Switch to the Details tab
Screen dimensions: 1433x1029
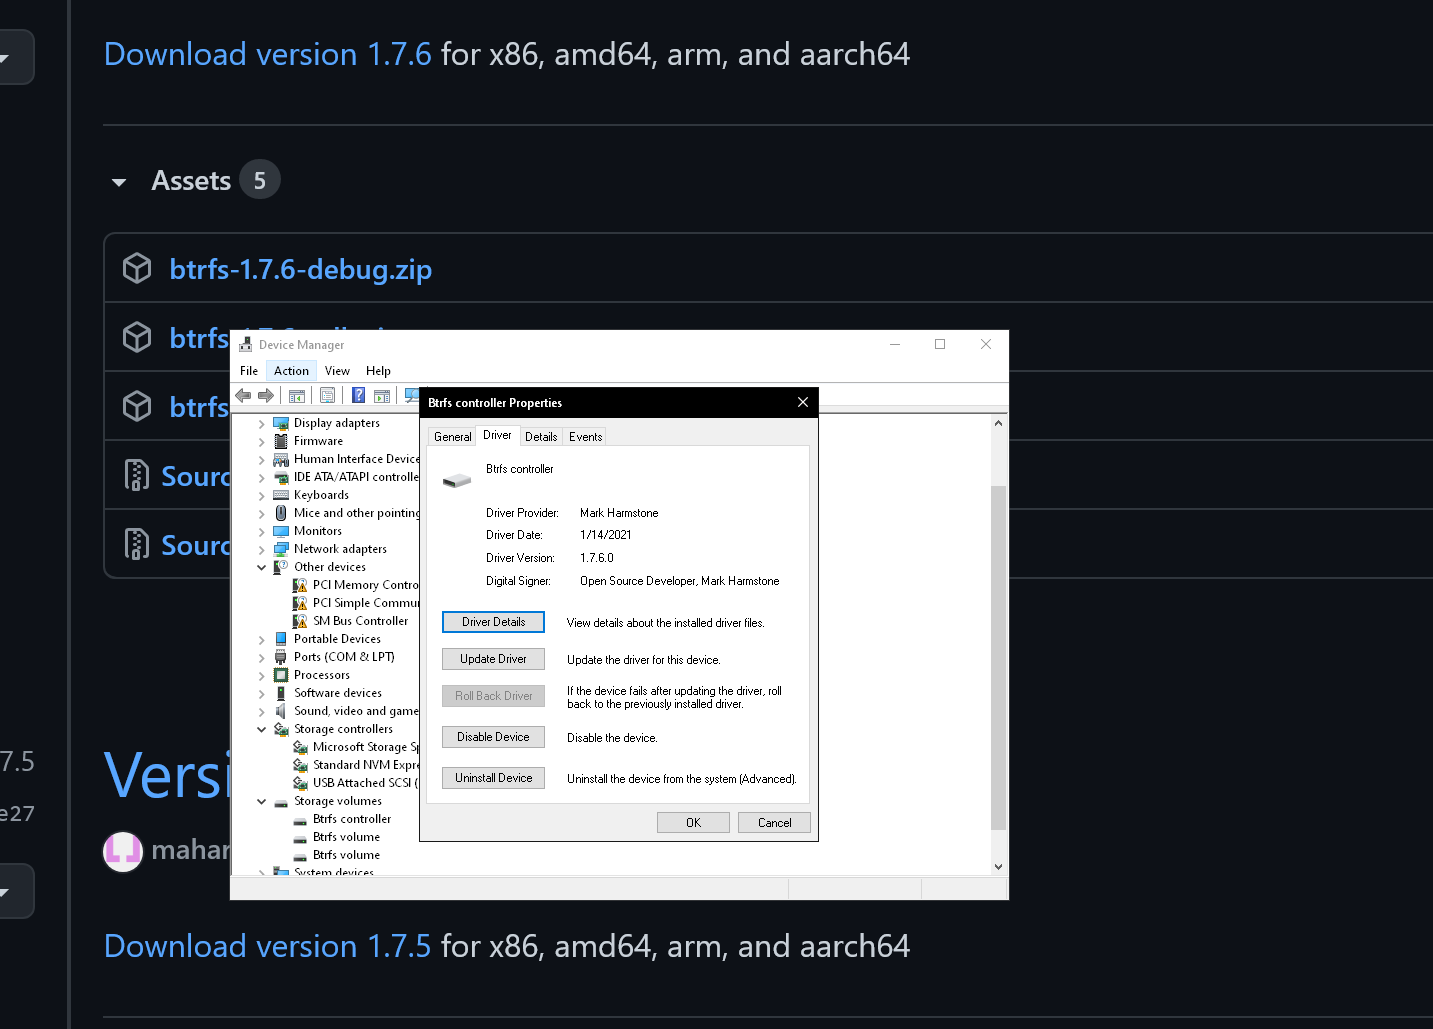[541, 436]
